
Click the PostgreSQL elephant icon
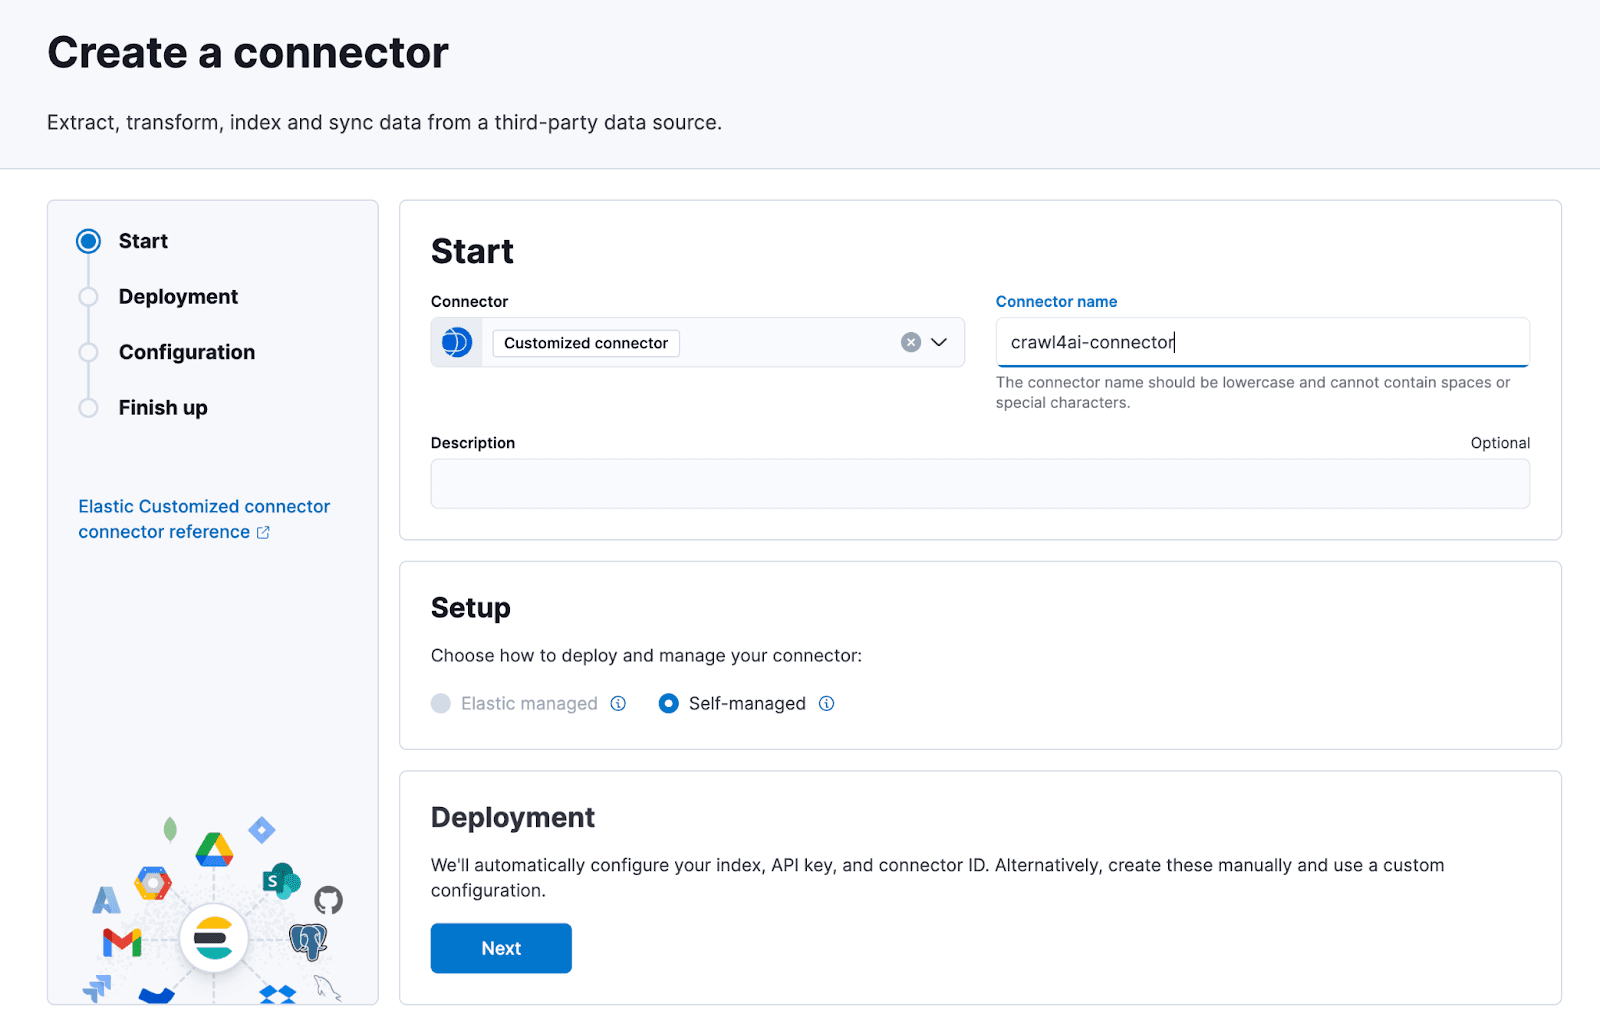point(308,941)
